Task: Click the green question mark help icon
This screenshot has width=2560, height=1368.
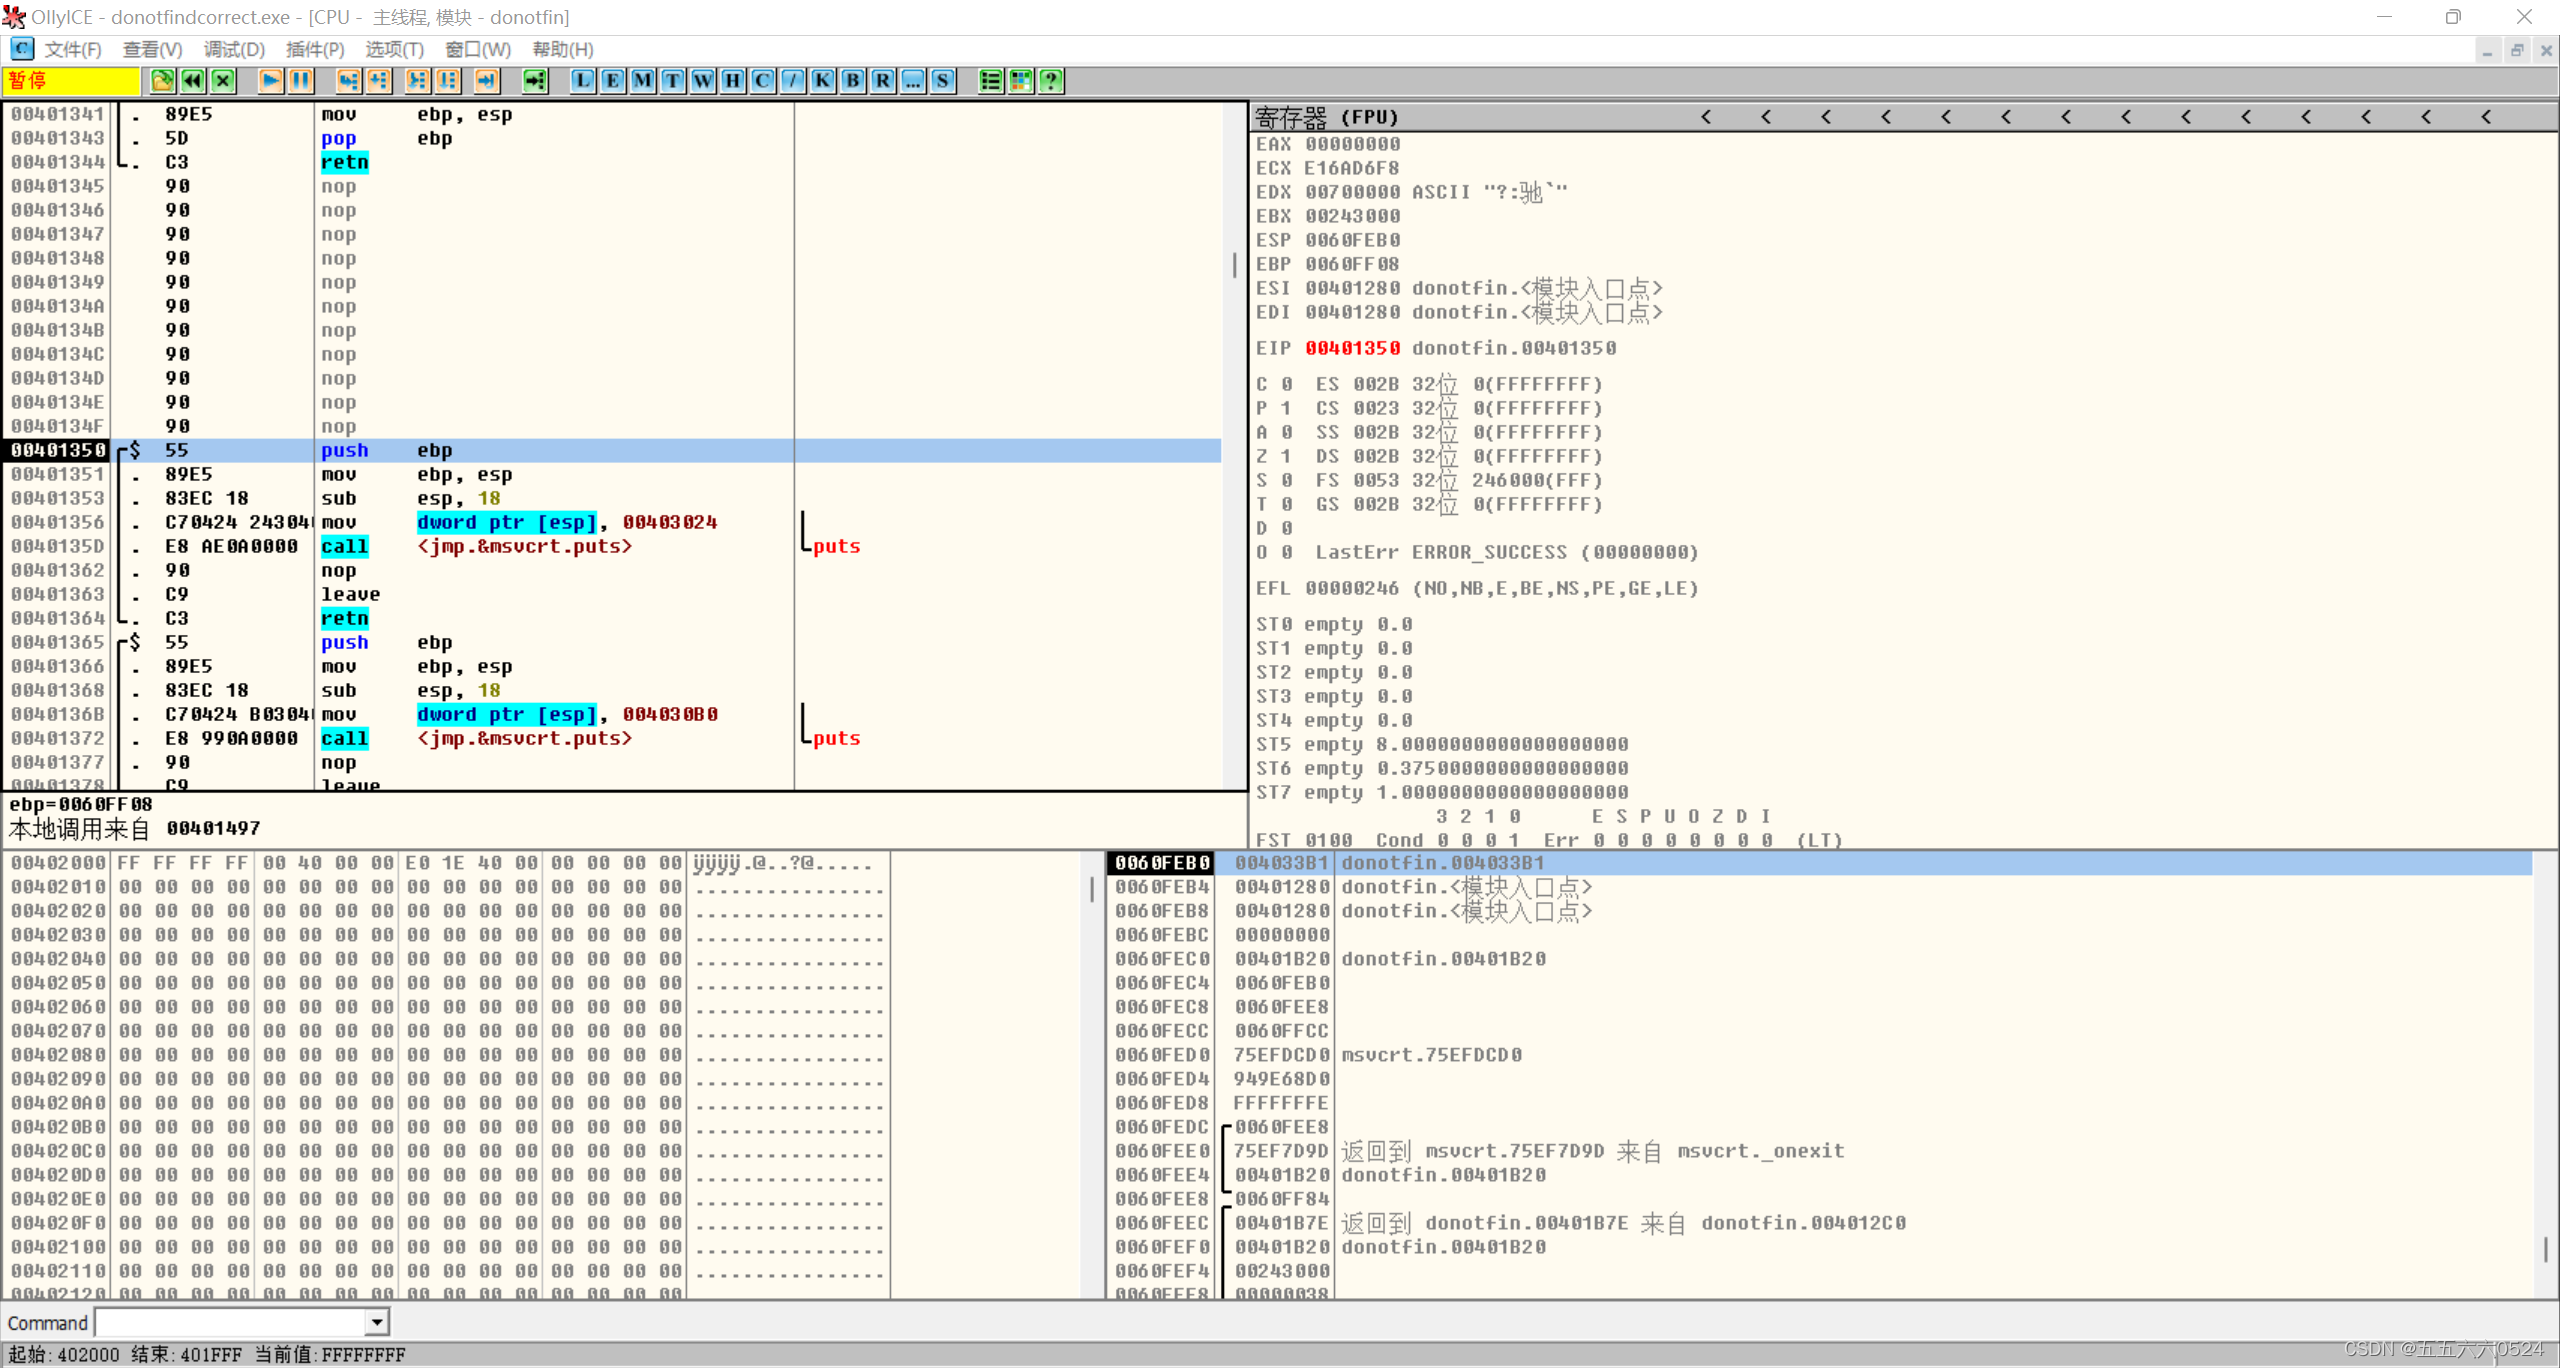Action: tap(1051, 81)
